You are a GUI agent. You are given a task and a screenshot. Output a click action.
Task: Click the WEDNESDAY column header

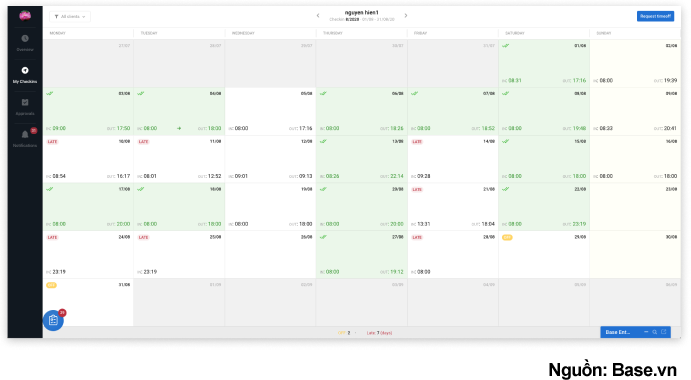pyautogui.click(x=243, y=33)
